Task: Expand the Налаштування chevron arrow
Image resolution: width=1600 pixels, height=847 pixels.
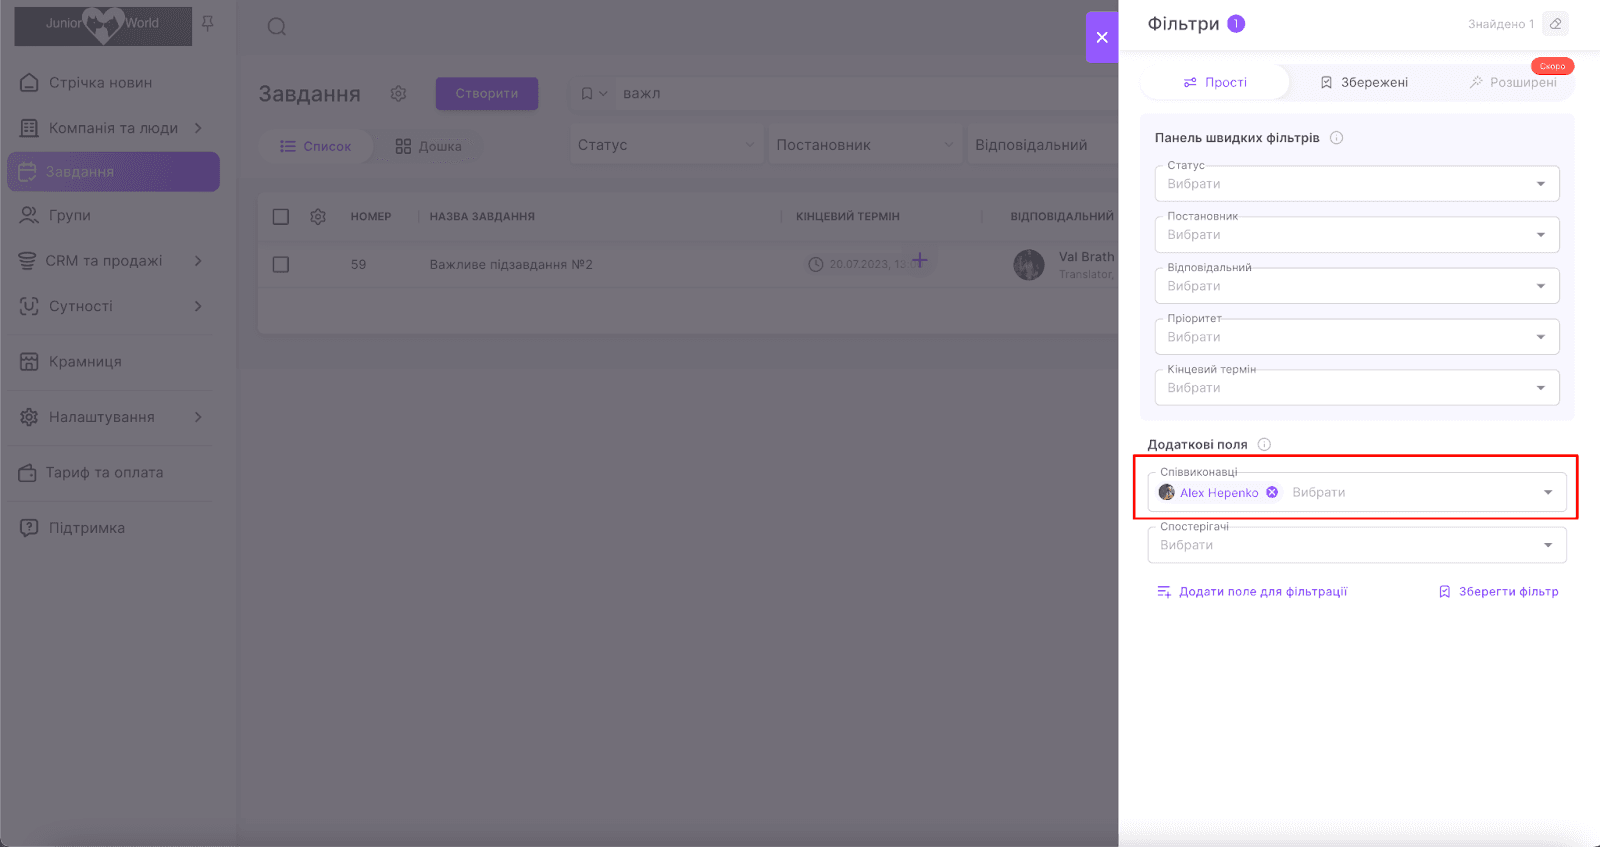Action: [198, 417]
